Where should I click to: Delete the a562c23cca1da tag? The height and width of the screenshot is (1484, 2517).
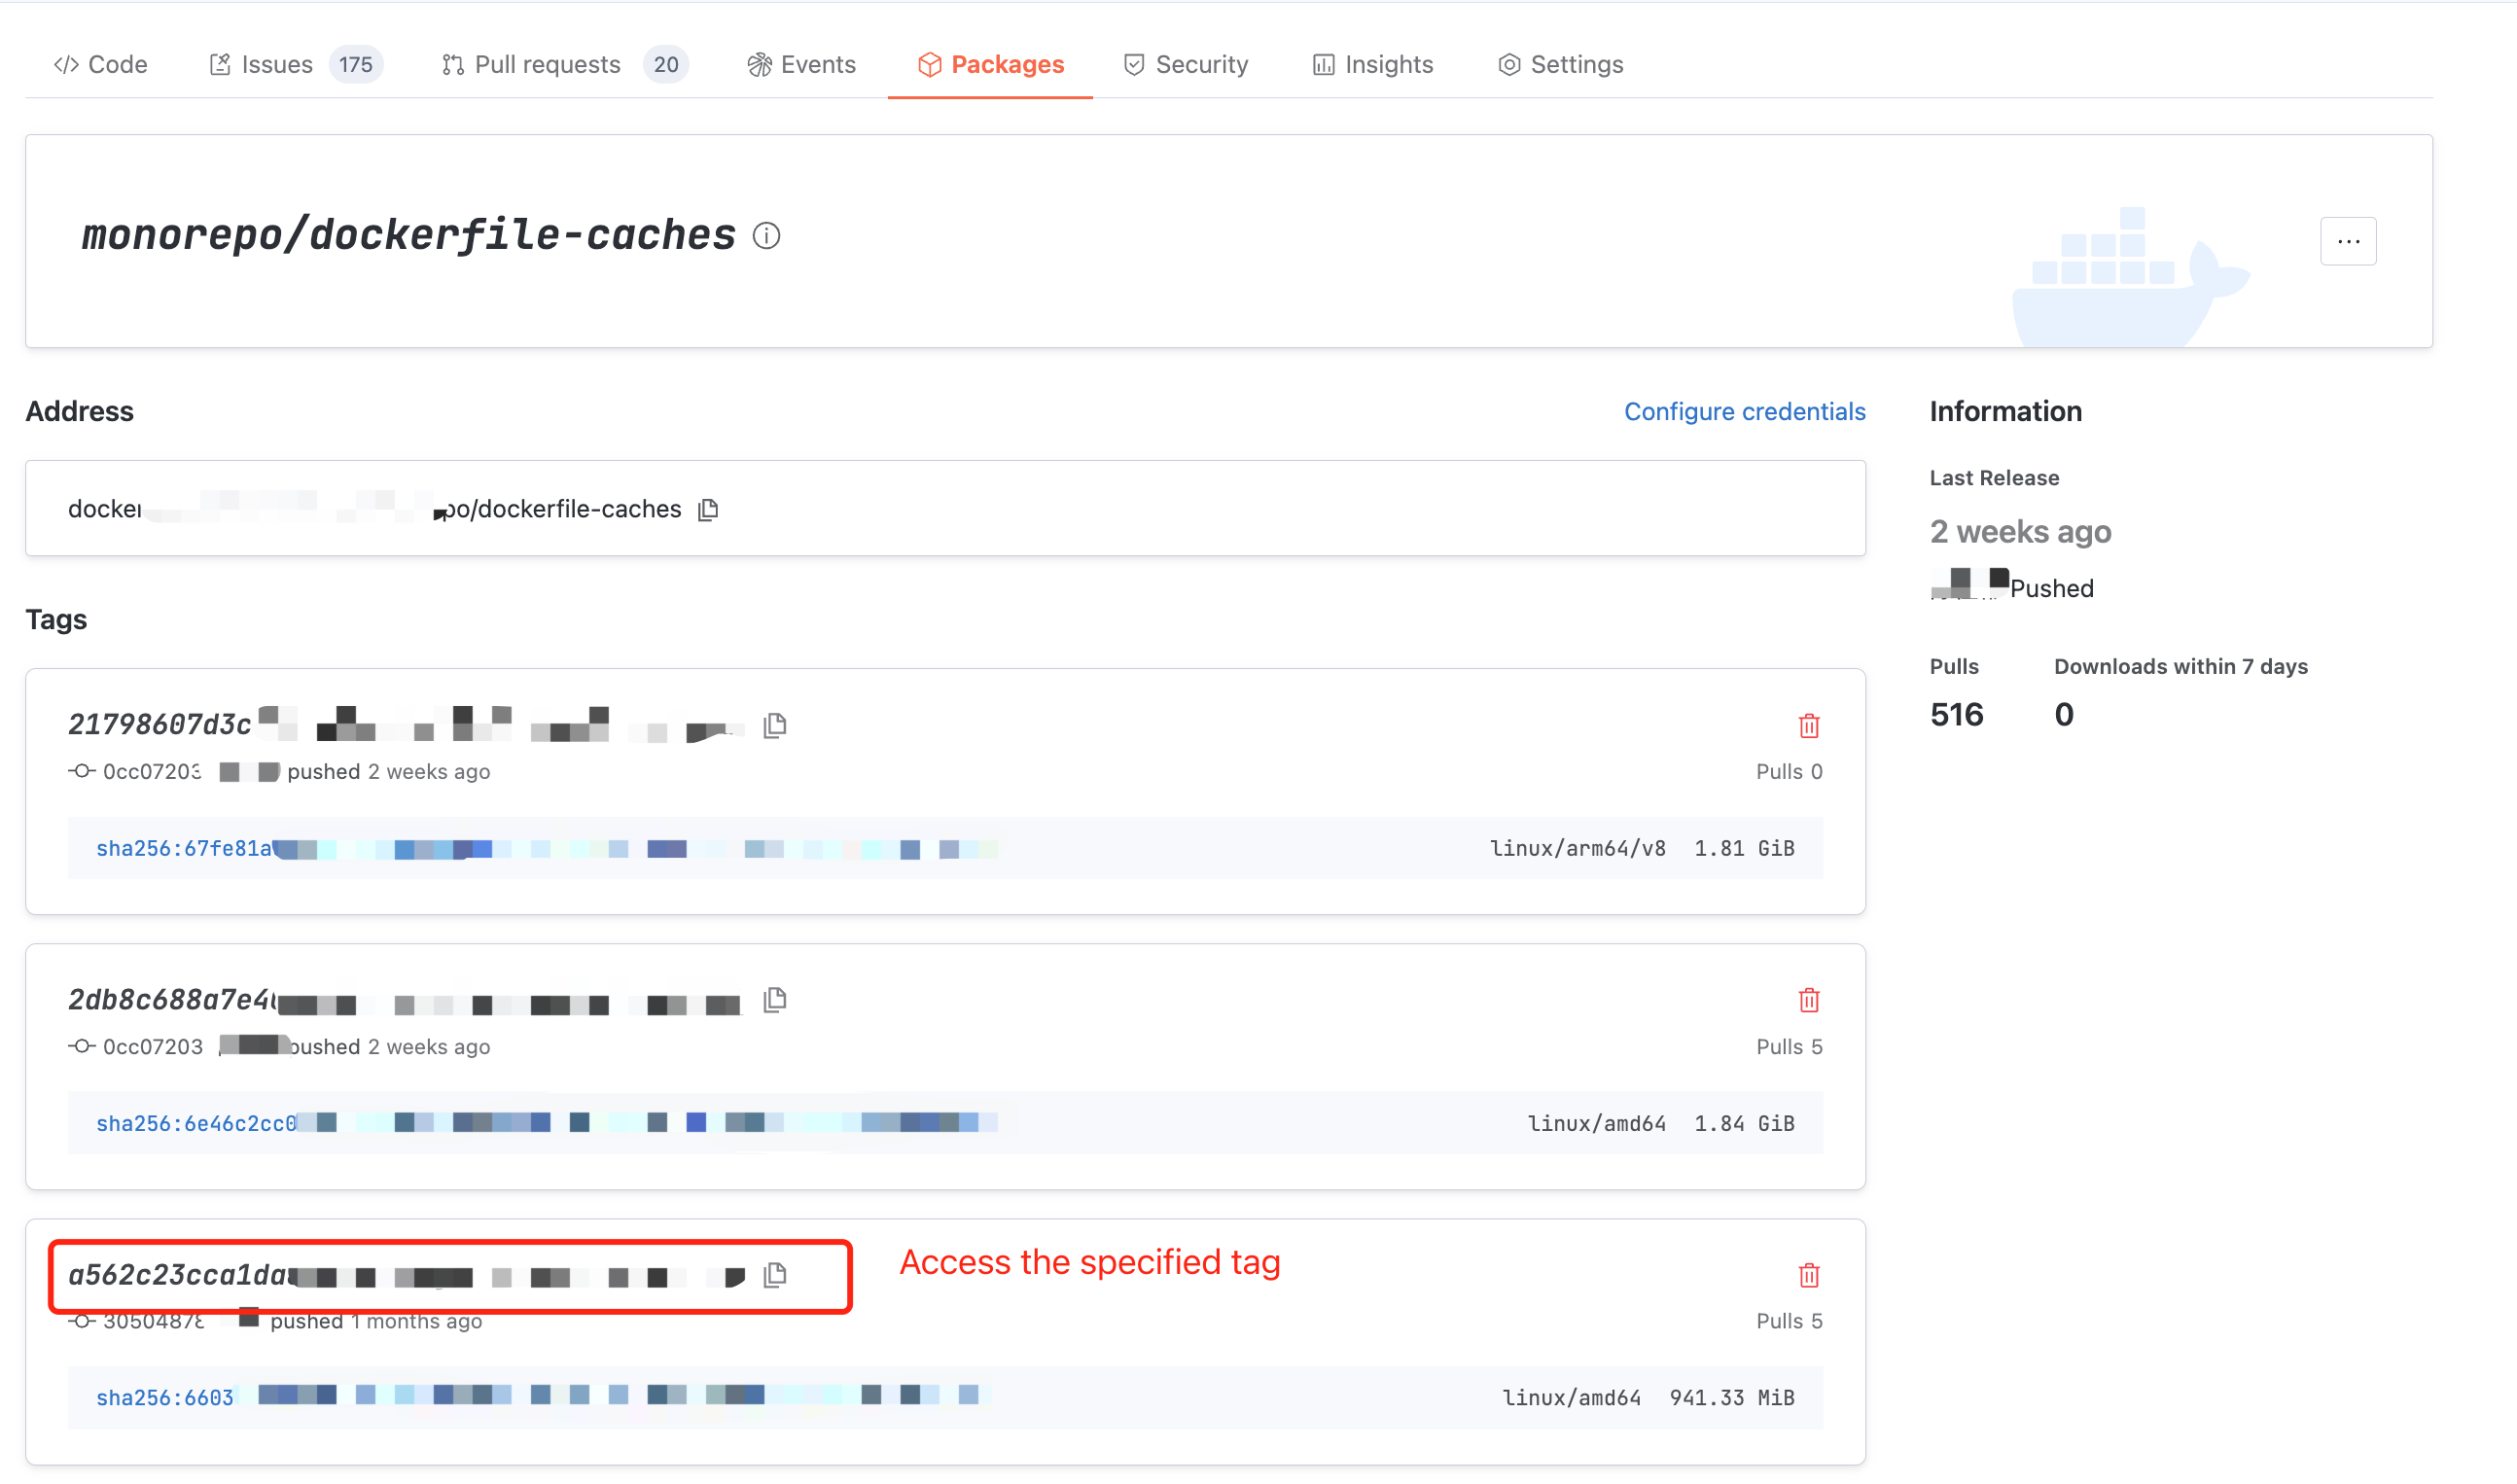coord(1808,1275)
